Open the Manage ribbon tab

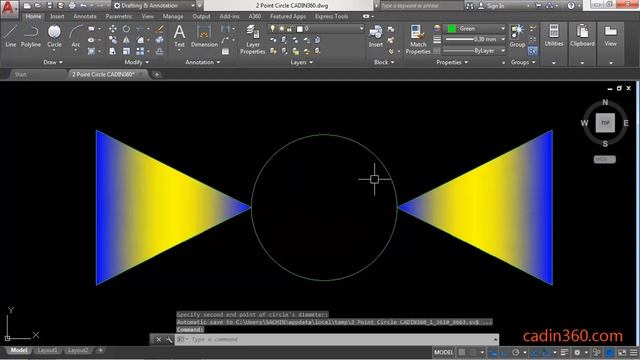(x=173, y=16)
